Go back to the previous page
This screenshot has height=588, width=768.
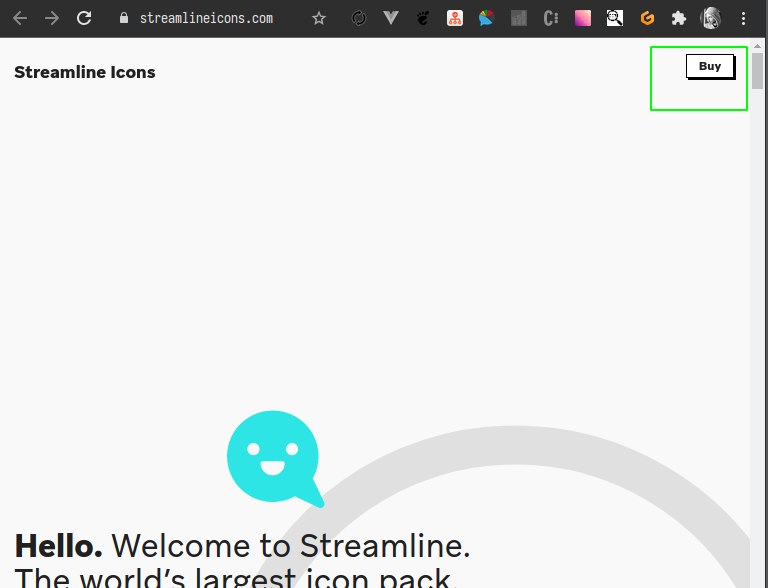tap(20, 19)
